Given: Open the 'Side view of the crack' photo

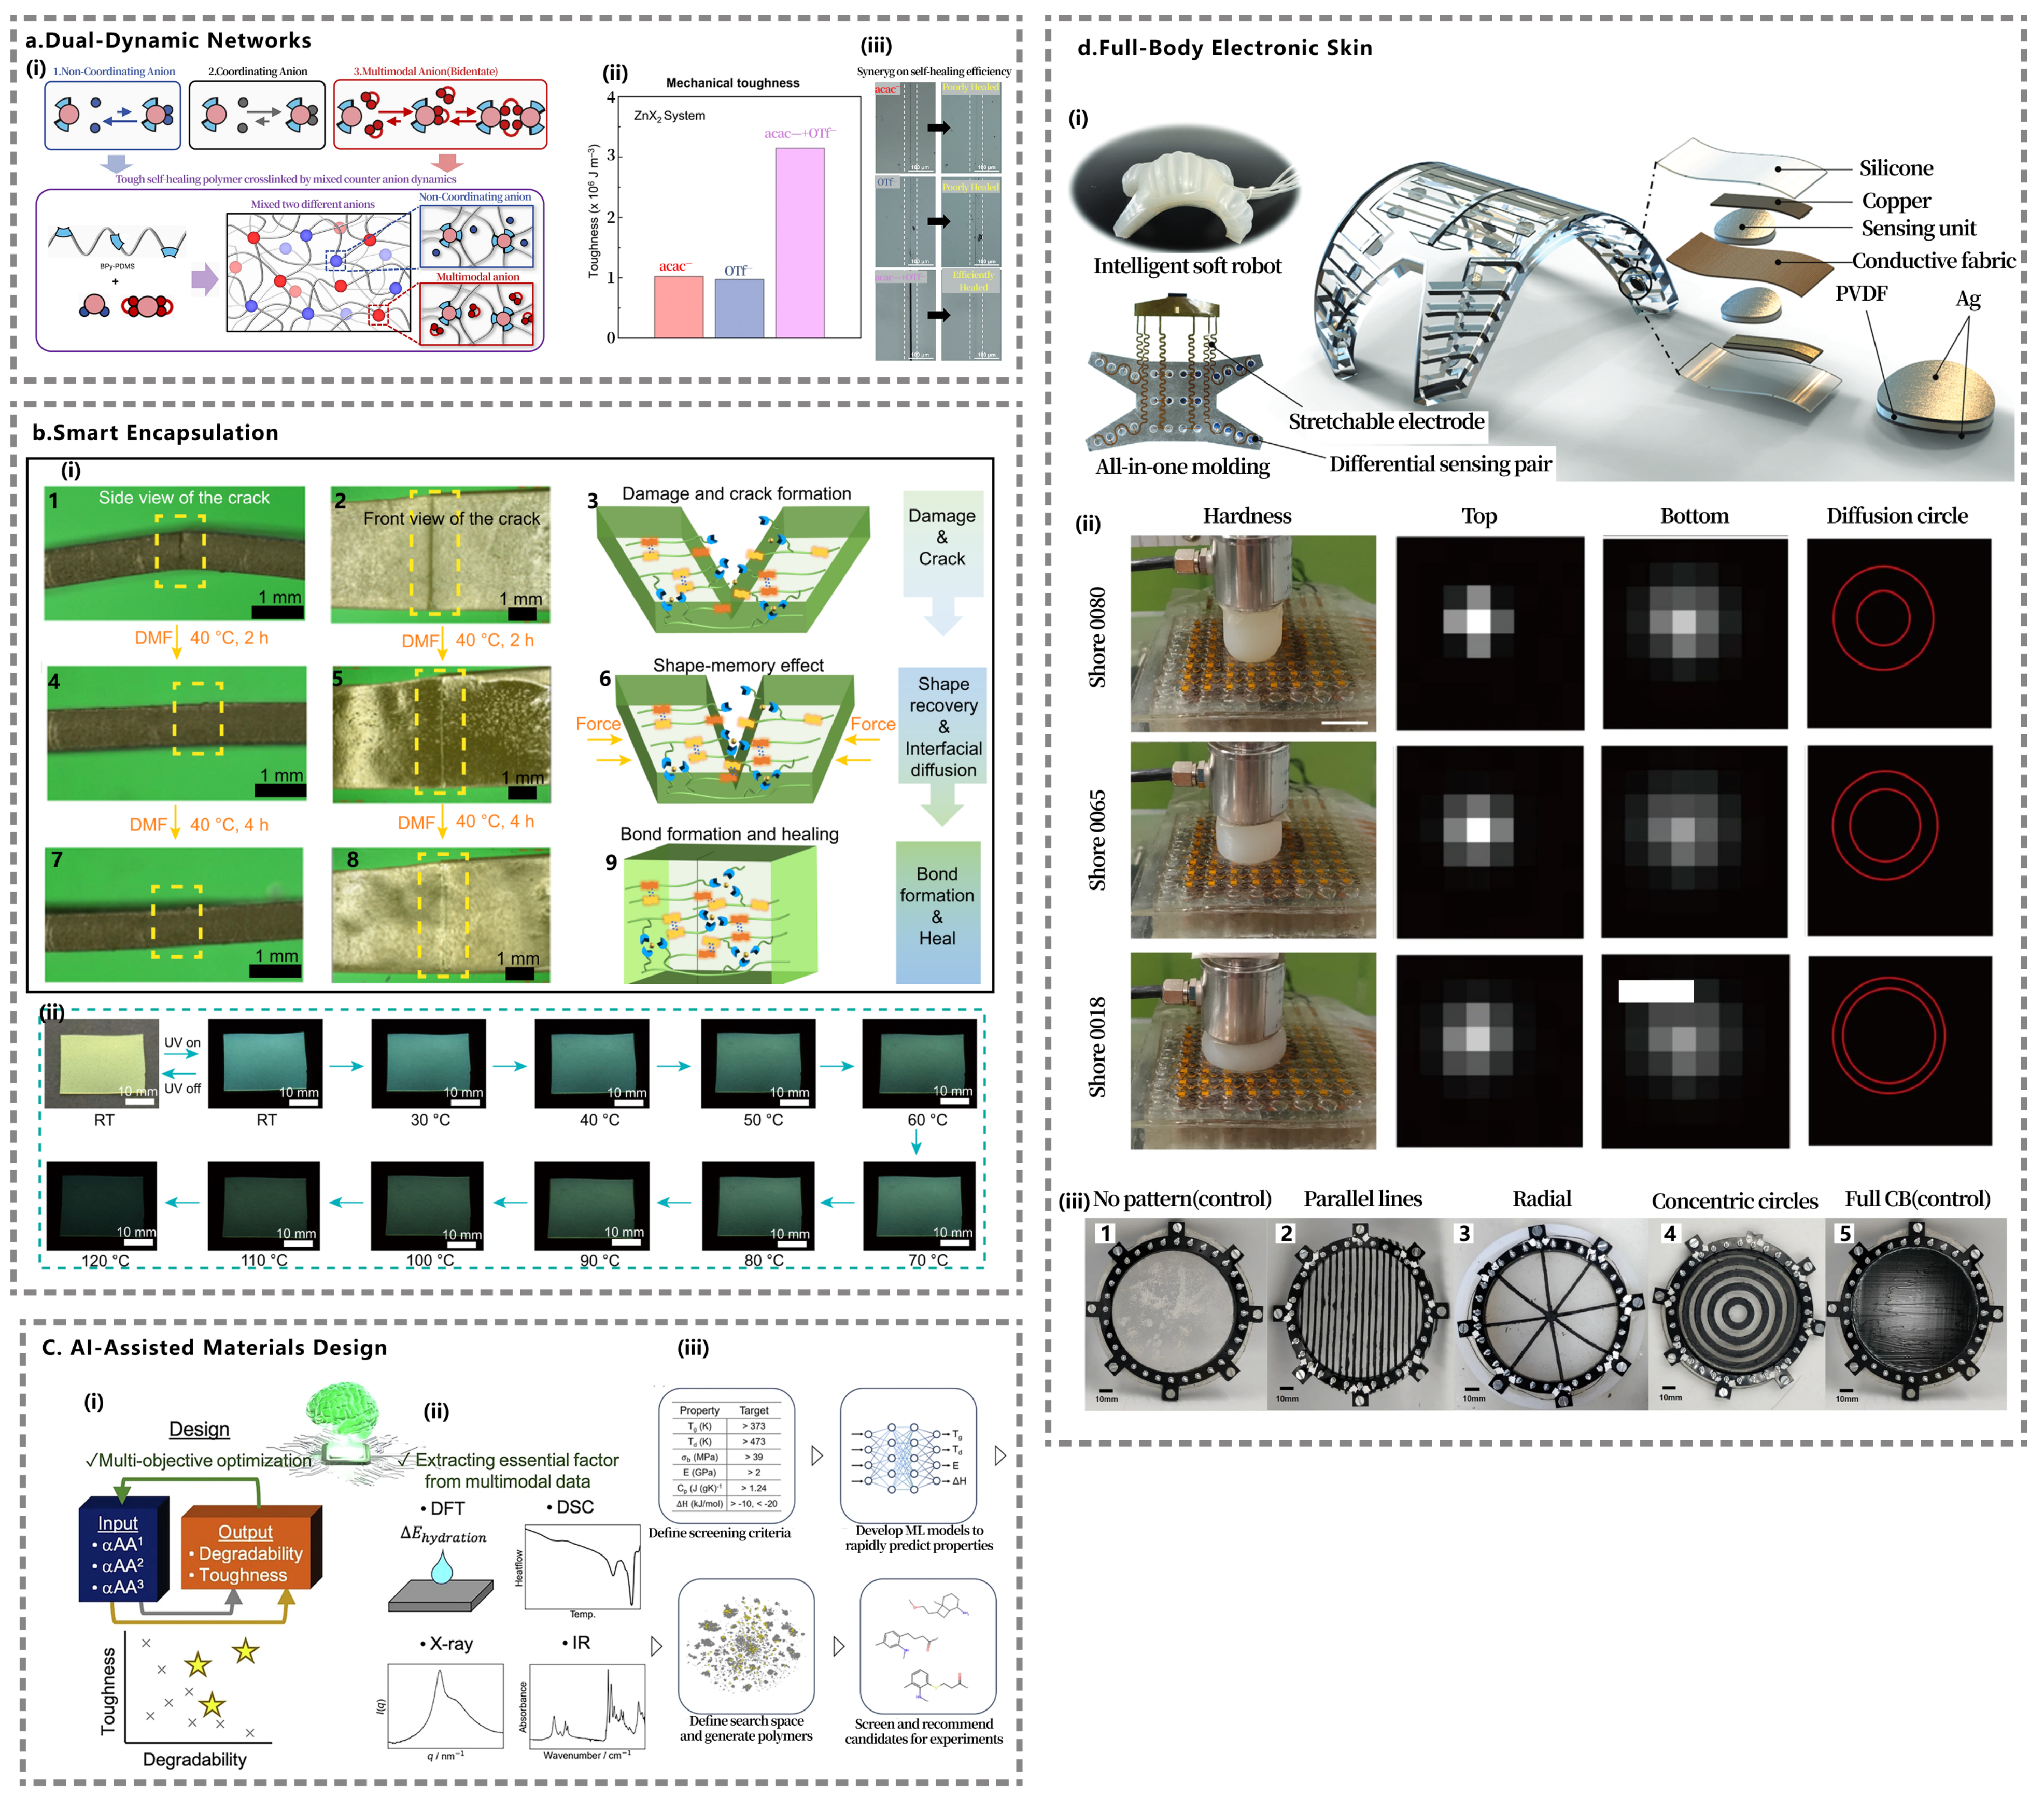Looking at the screenshot, I should pyautogui.click(x=175, y=554).
